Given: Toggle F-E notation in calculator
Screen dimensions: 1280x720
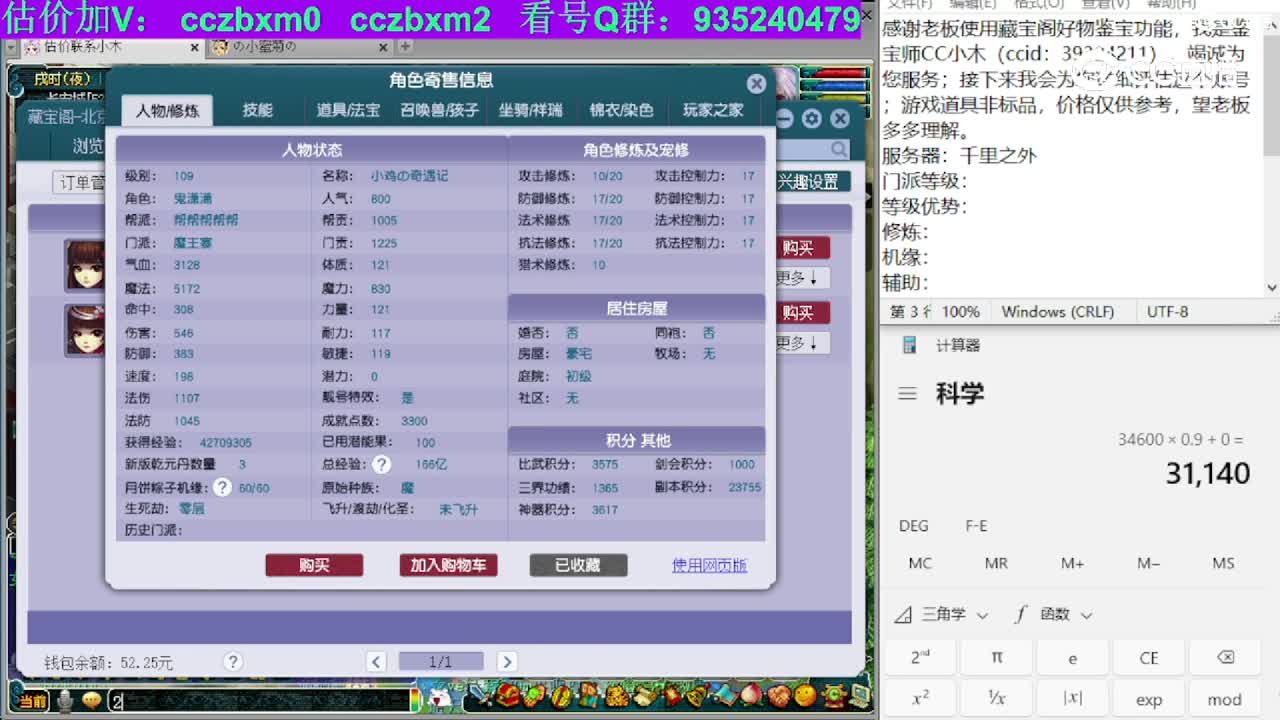Looking at the screenshot, I should click(977, 526).
